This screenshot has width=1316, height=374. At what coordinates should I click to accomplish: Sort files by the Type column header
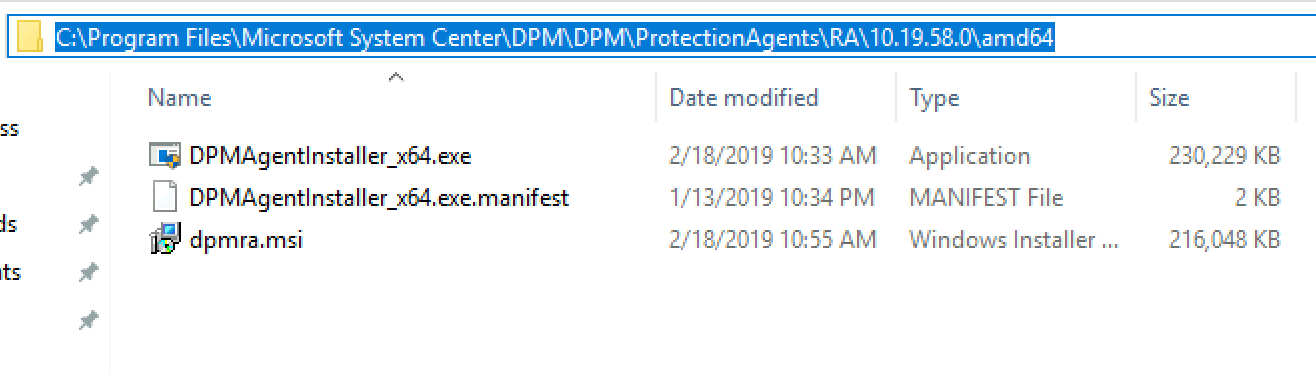[x=934, y=98]
